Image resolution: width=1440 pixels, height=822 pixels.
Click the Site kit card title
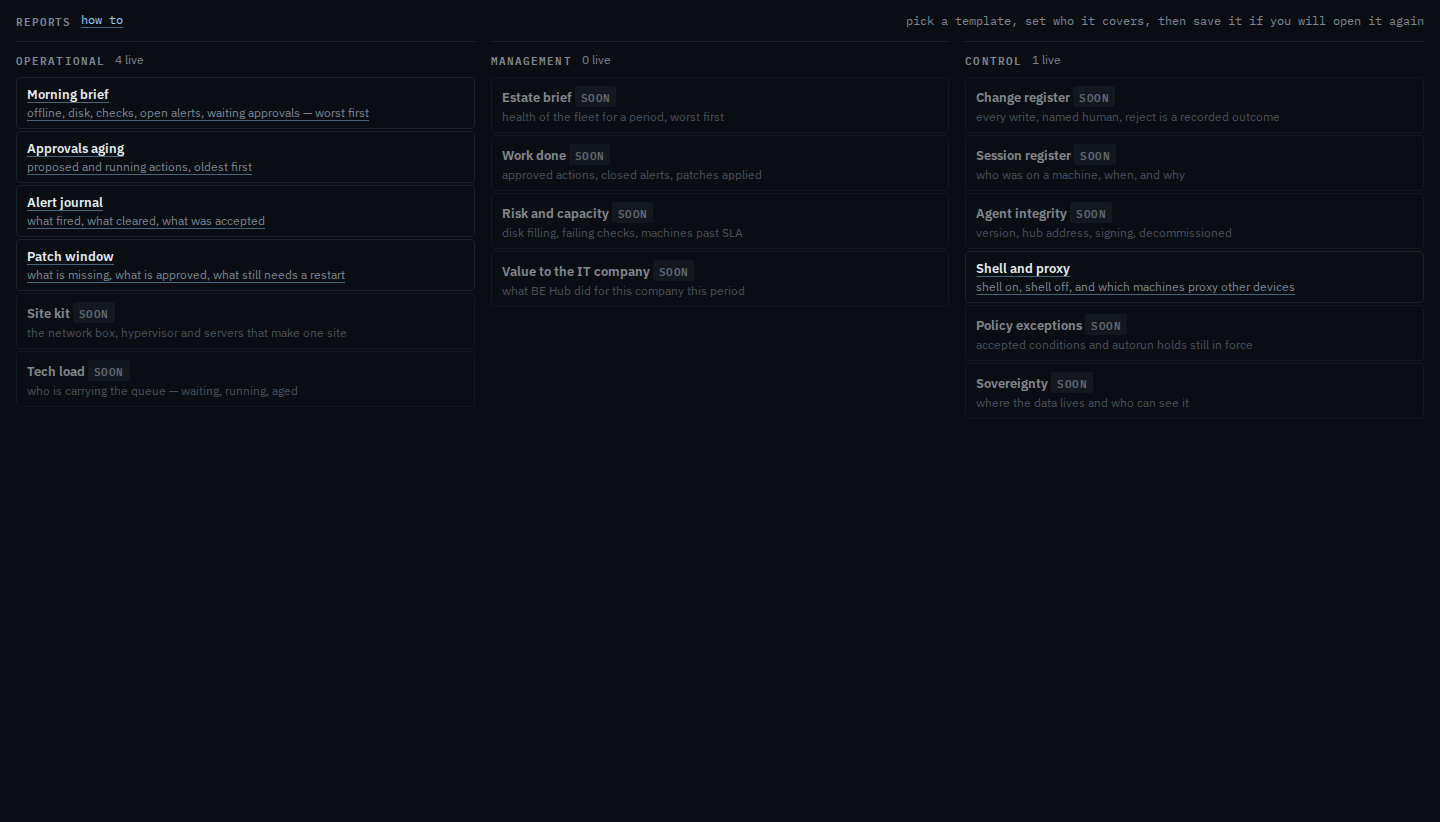pyautogui.click(x=48, y=313)
